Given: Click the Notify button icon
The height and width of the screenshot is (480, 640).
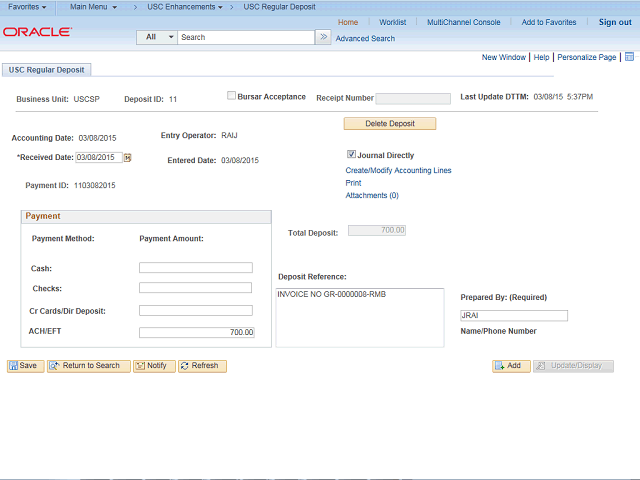Looking at the screenshot, I should [140, 366].
